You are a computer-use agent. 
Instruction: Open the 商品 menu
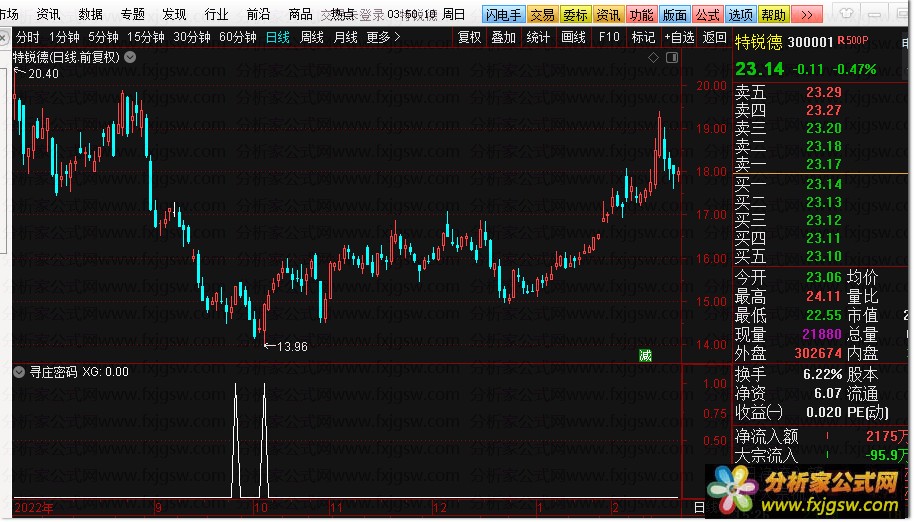(x=301, y=14)
